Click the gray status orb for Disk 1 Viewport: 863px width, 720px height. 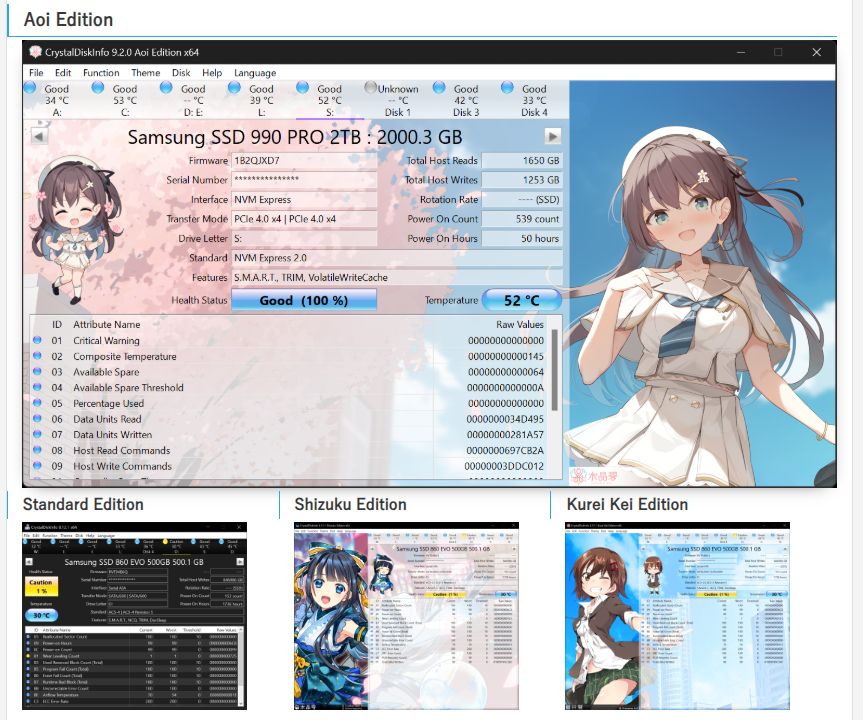click(x=370, y=88)
